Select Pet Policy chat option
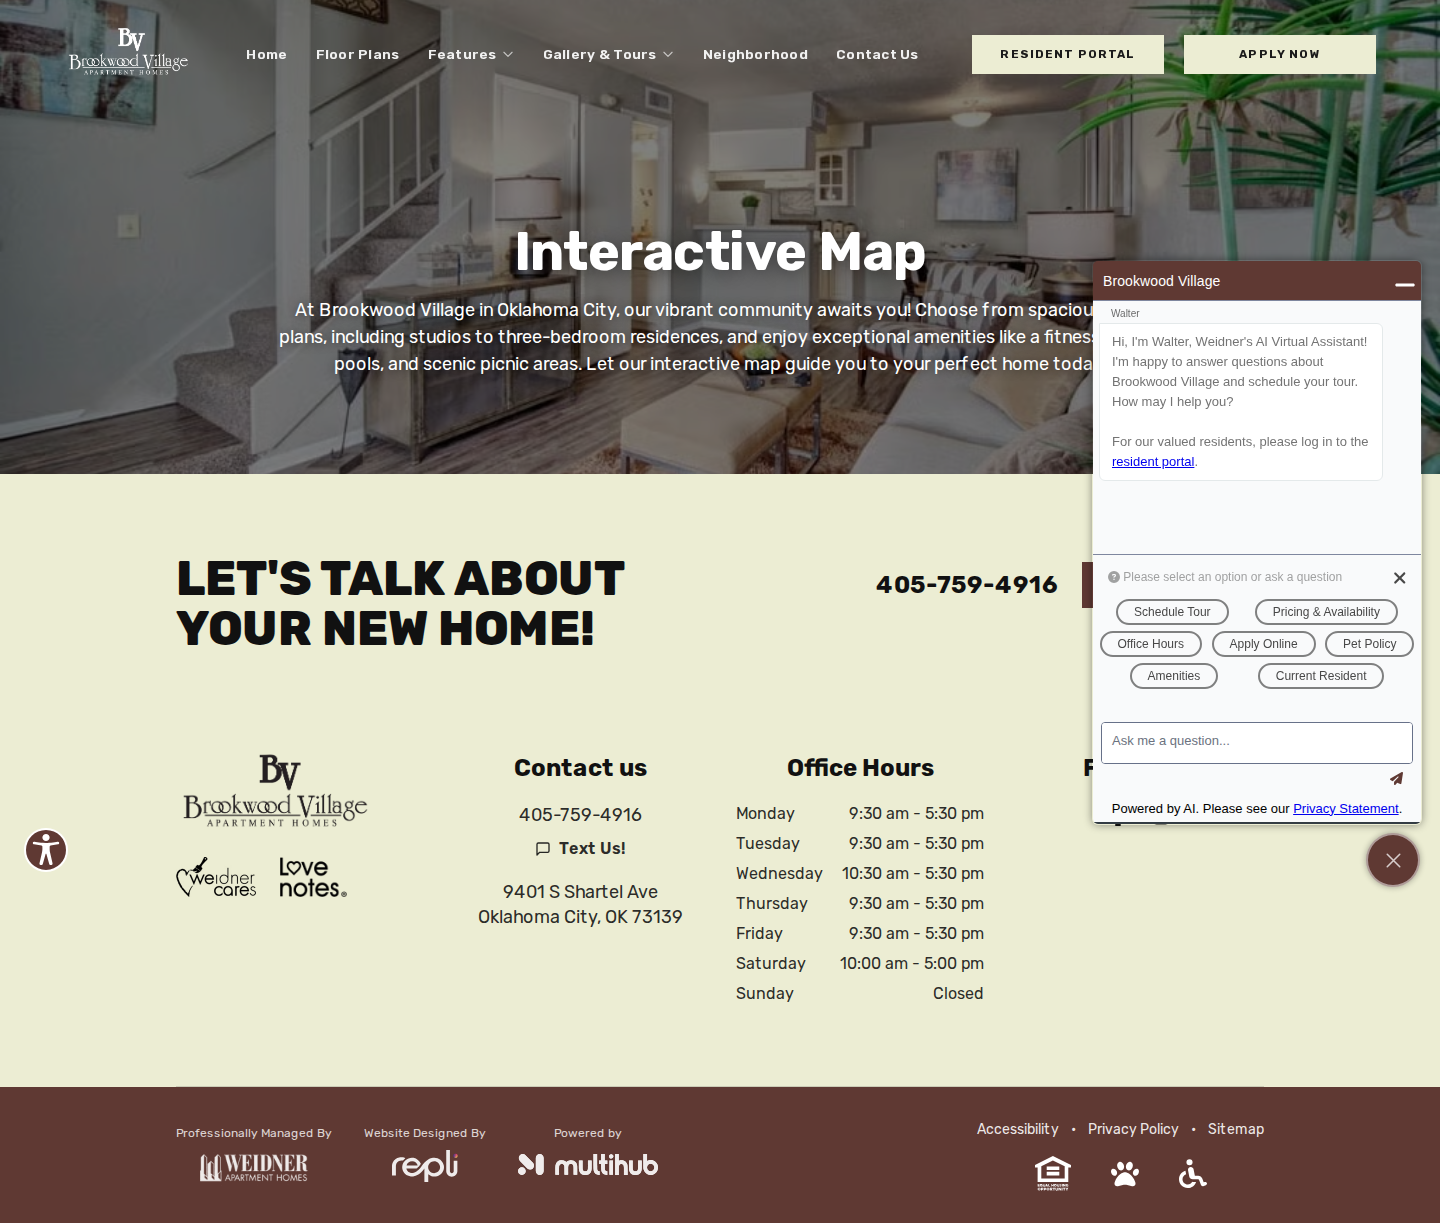This screenshot has width=1440, height=1223. click(x=1369, y=644)
